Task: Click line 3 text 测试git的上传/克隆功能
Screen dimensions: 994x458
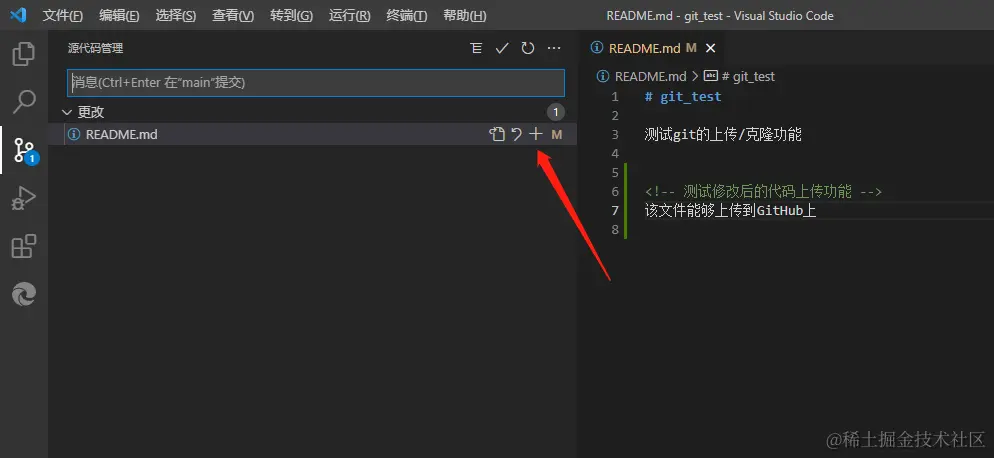Action: [723, 134]
